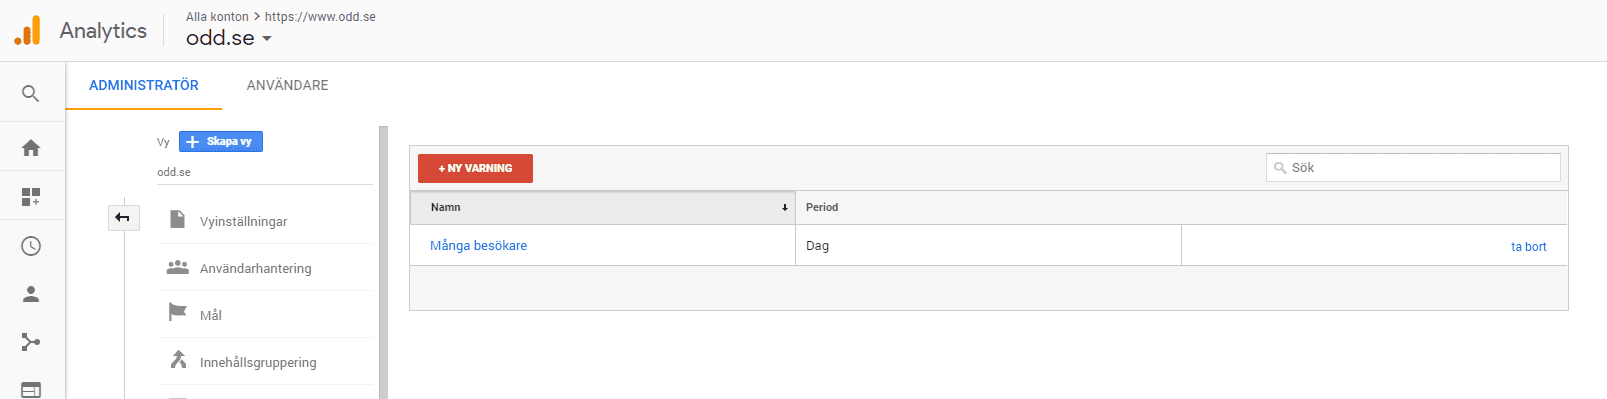The width and height of the screenshot is (1607, 399).
Task: Click the back arrow button beside Vyinställningar
Action: pos(122,217)
